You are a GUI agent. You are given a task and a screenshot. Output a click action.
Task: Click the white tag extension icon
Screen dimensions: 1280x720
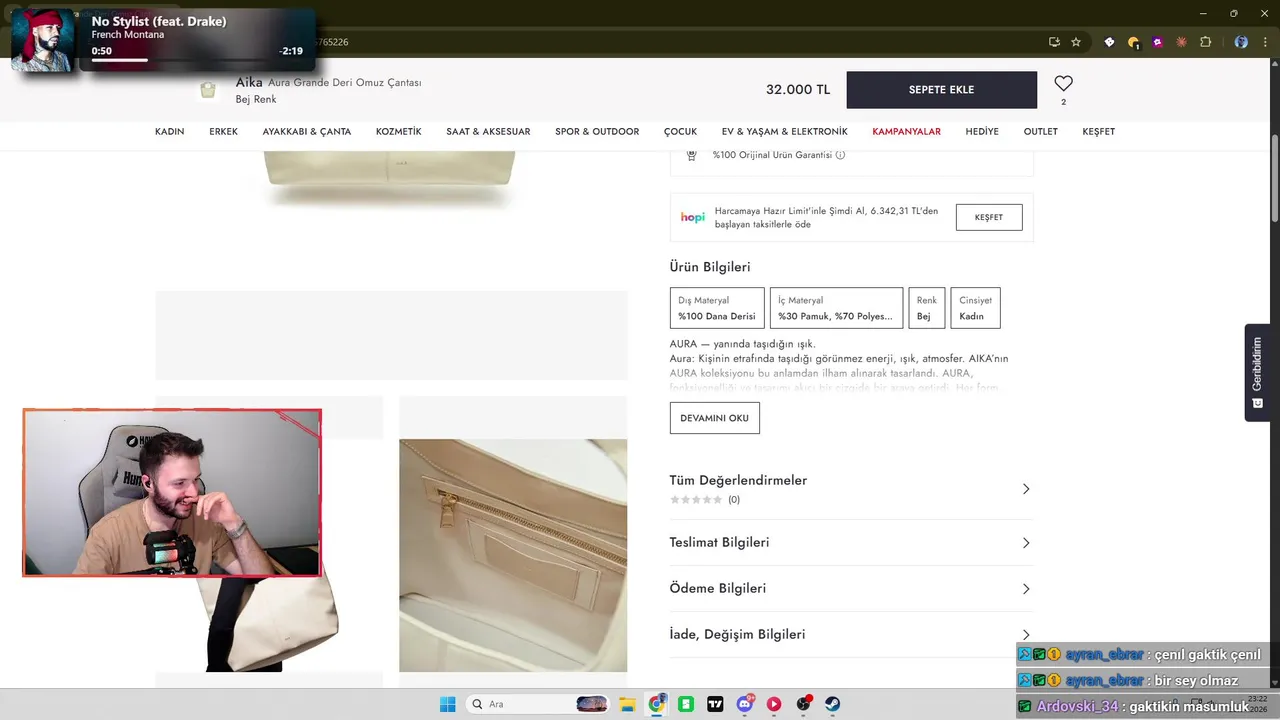[1109, 42]
